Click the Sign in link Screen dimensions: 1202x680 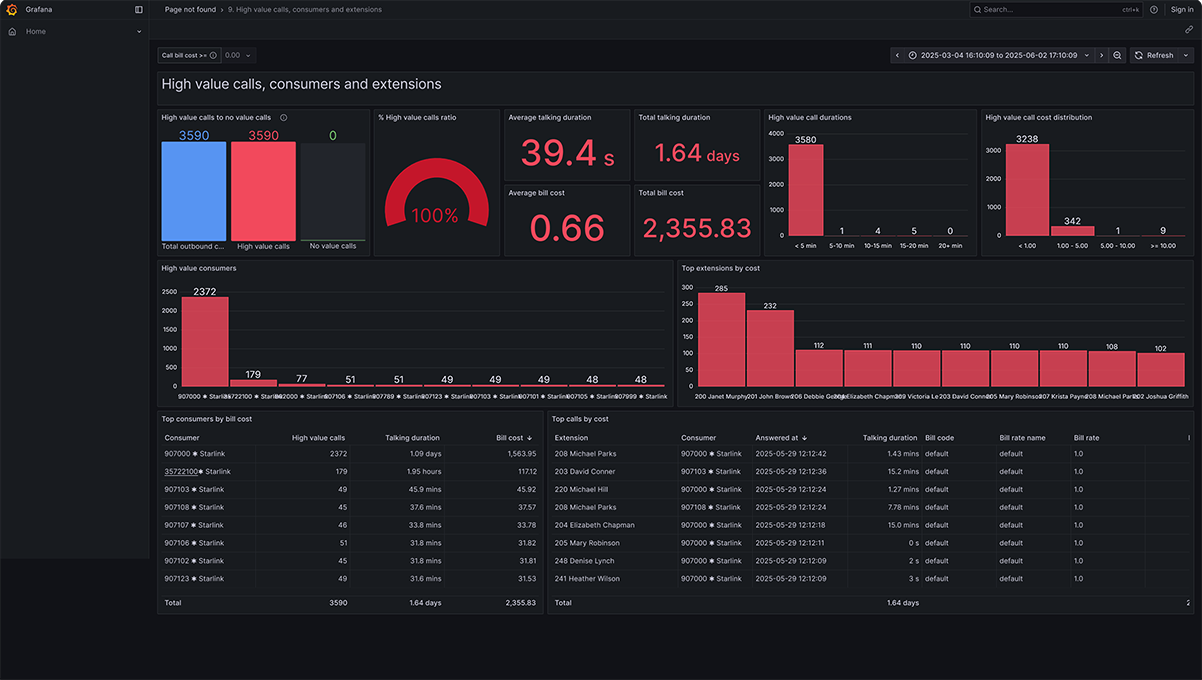click(1183, 9)
